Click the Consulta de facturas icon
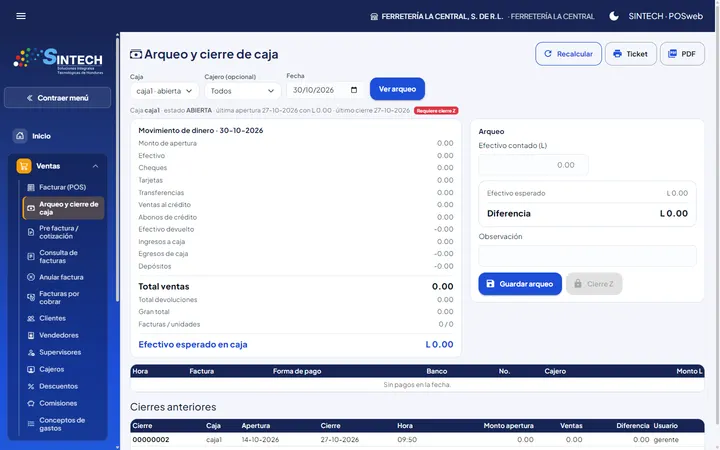Viewport: 720px width, 450px height. [x=31, y=257]
